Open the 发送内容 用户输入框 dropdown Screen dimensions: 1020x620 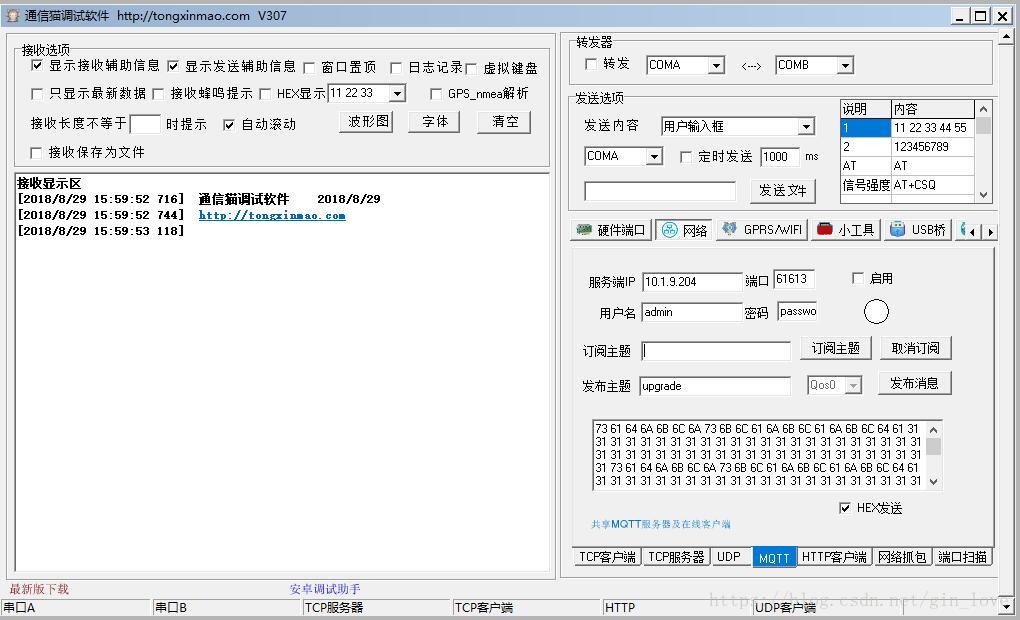point(807,126)
